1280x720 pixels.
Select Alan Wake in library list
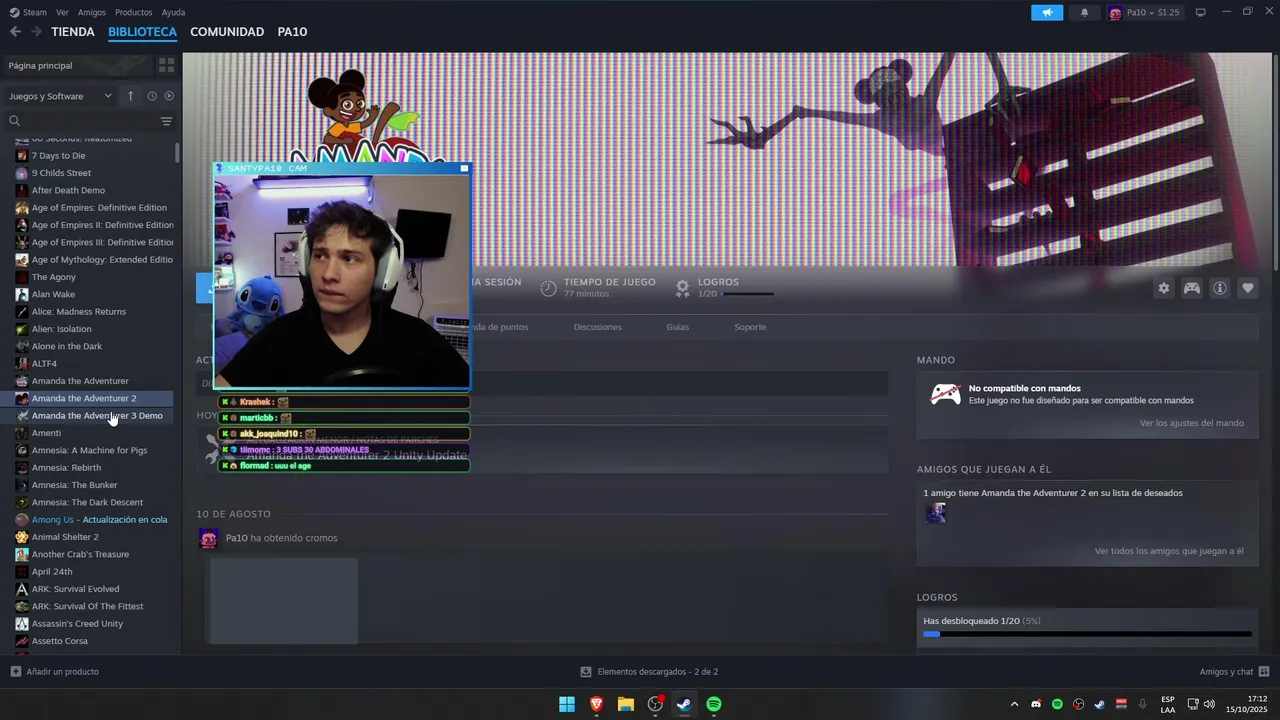[x=88, y=294]
